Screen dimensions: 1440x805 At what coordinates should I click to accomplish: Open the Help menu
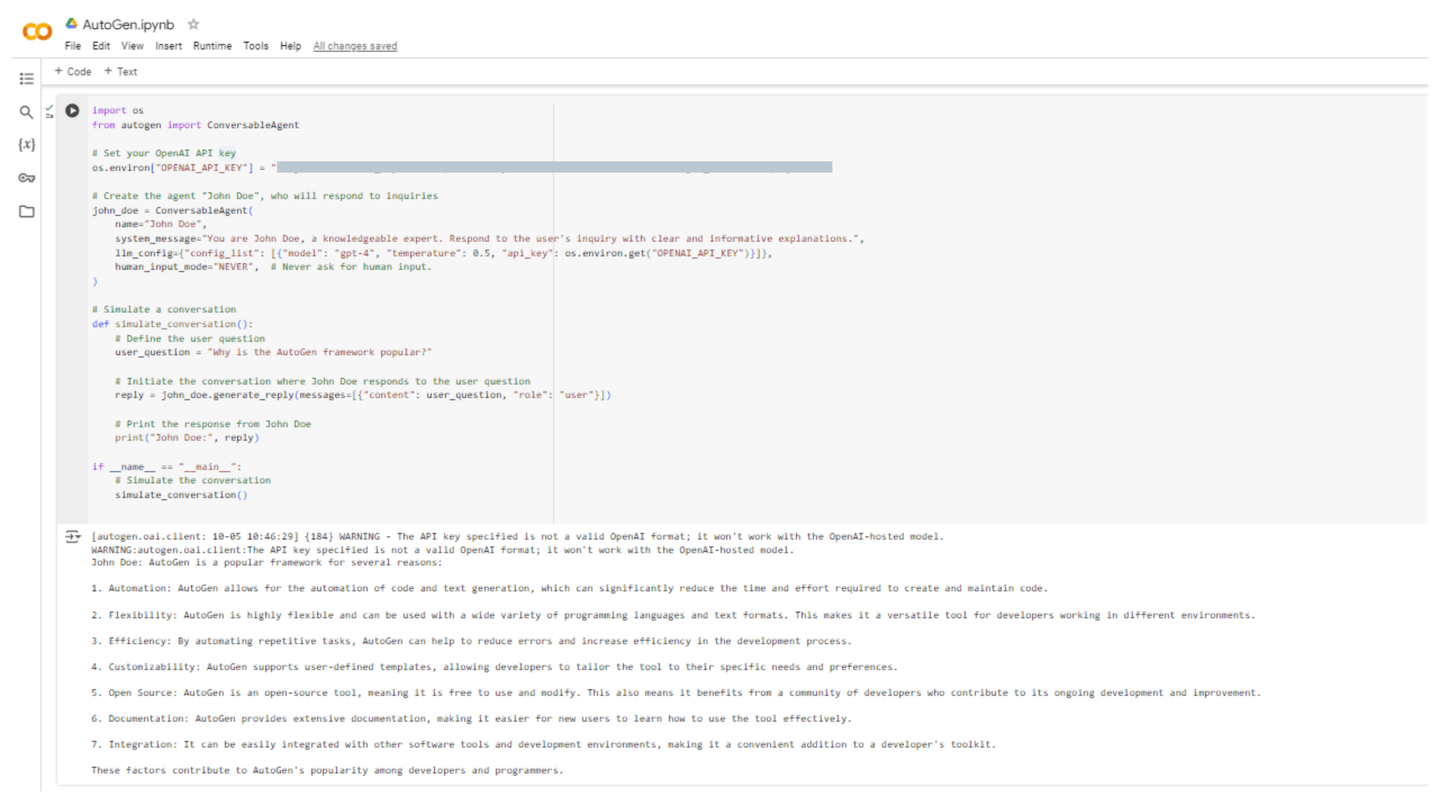coord(290,46)
